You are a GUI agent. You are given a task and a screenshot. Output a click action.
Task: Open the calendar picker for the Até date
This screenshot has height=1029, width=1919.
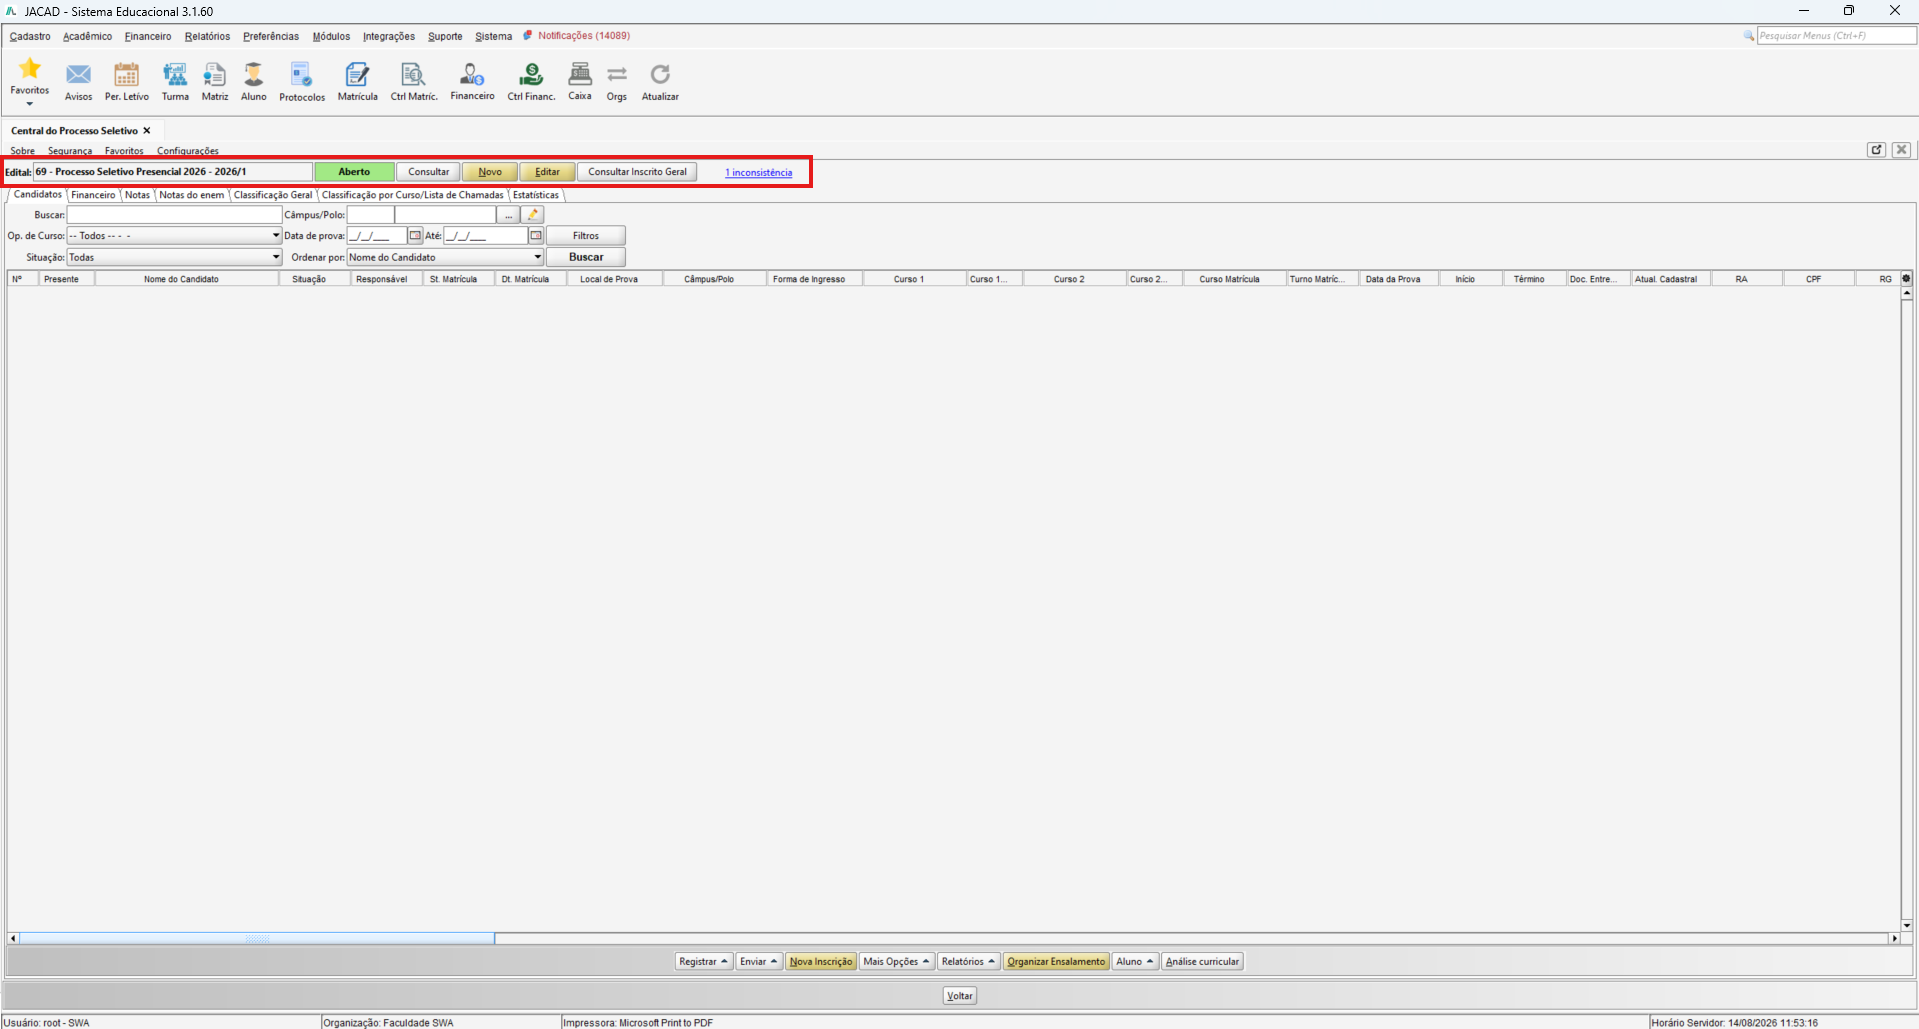point(536,236)
